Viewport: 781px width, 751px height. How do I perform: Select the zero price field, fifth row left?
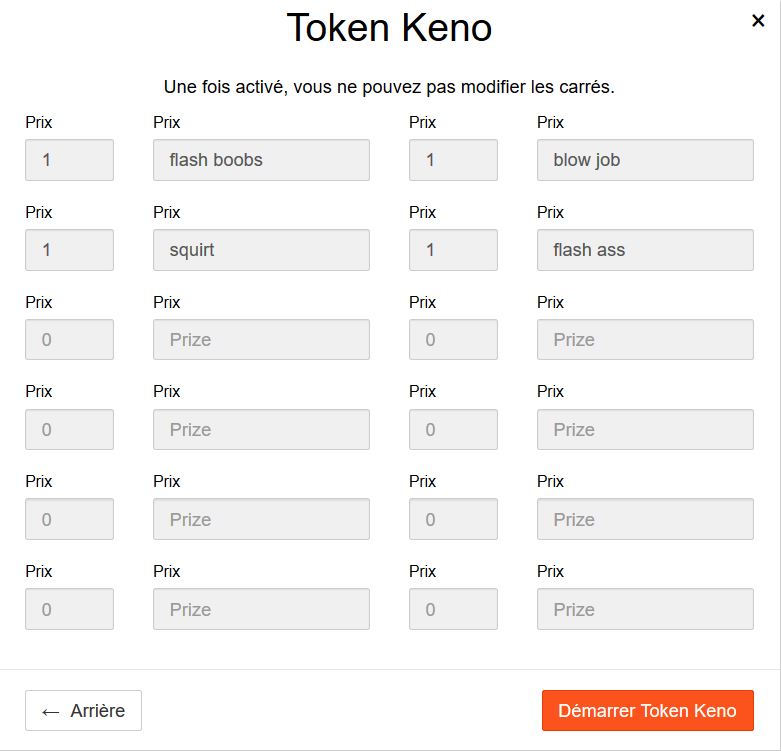[x=69, y=520]
